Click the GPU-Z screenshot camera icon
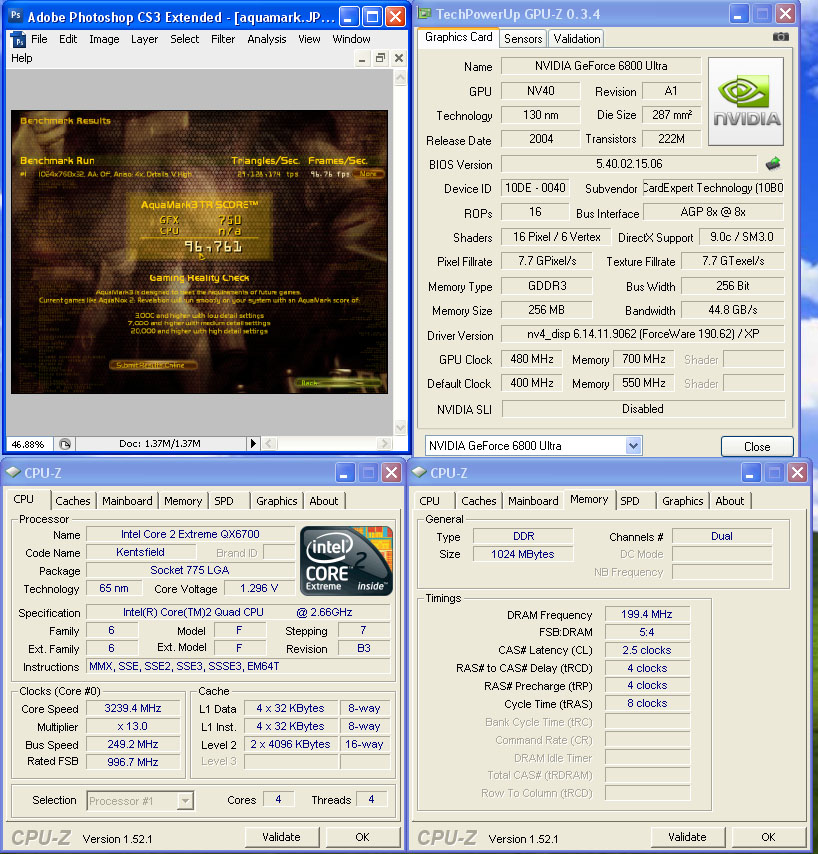 click(x=780, y=36)
